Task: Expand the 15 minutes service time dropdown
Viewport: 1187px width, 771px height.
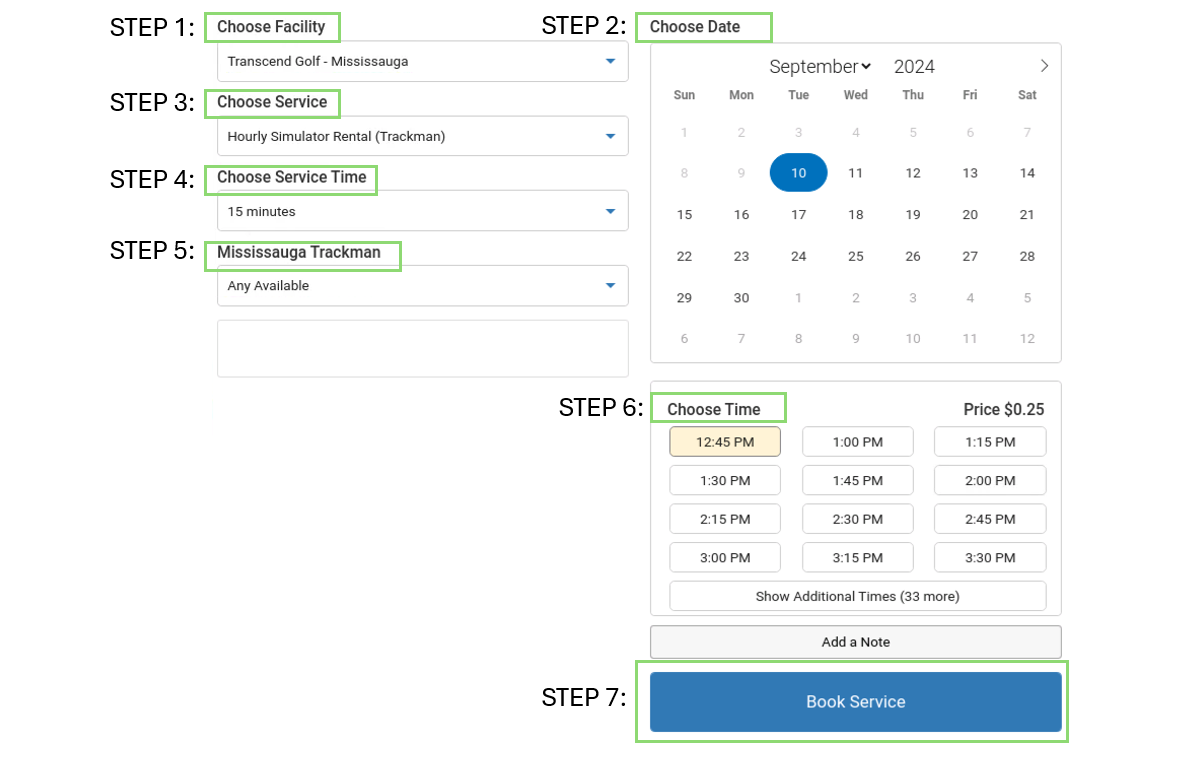Action: 422,211
